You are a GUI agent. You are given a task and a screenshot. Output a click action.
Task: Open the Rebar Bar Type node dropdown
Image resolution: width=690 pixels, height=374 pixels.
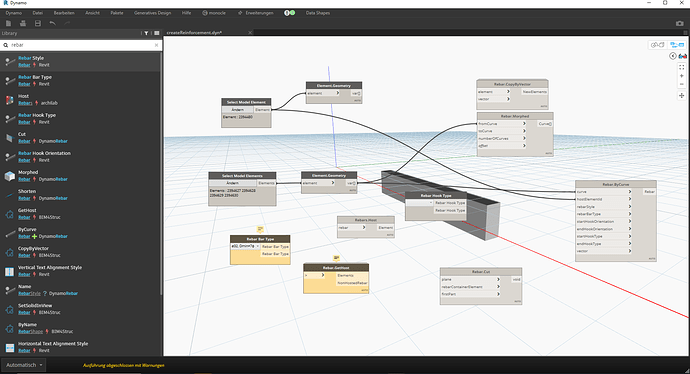(245, 246)
